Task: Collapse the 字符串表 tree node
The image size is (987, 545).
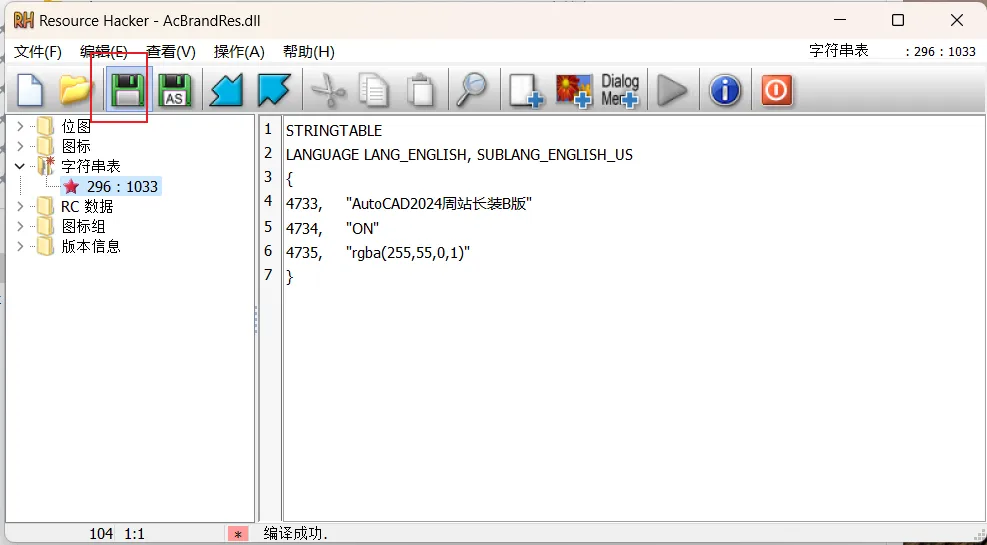Action: [x=20, y=167]
